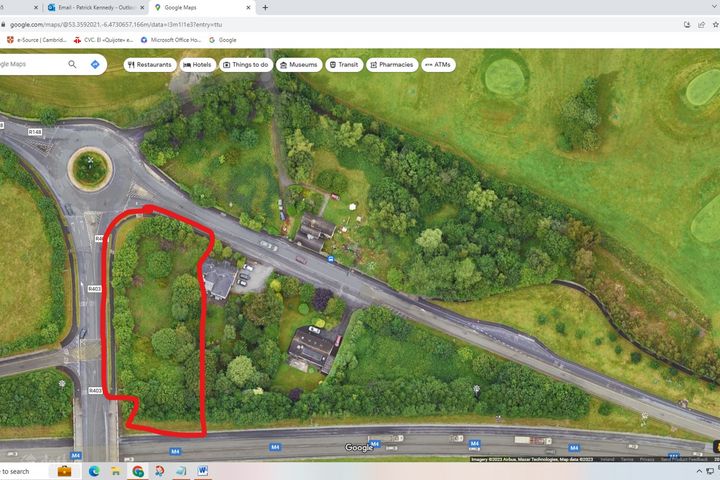Open directions with the blue arrow icon
The image size is (720, 480).
point(95,64)
